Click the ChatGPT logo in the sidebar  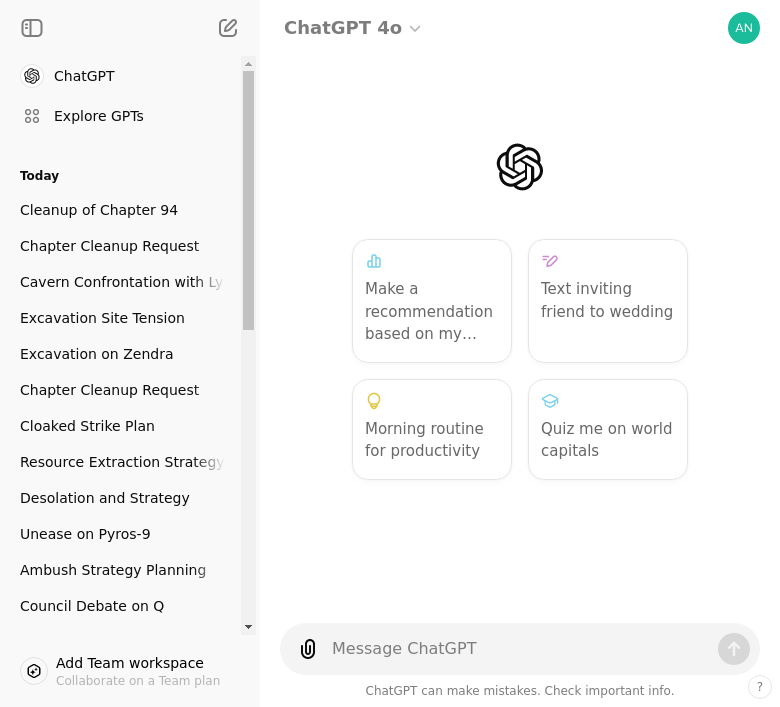pyautogui.click(x=32, y=76)
